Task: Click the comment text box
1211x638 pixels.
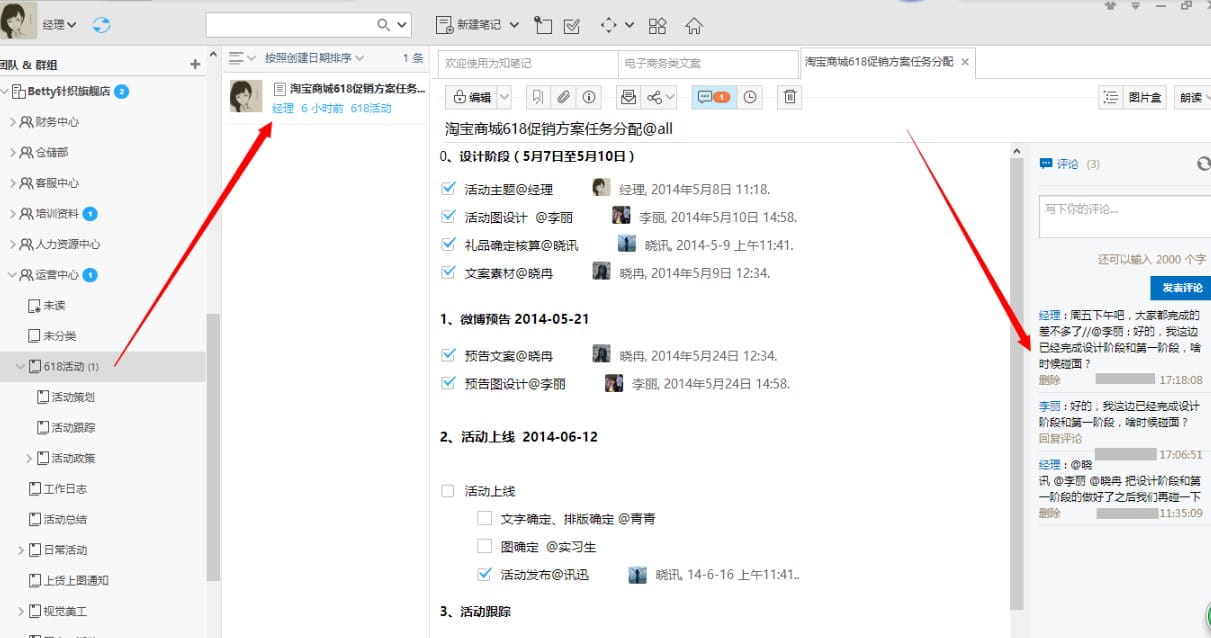Action: point(1125,217)
